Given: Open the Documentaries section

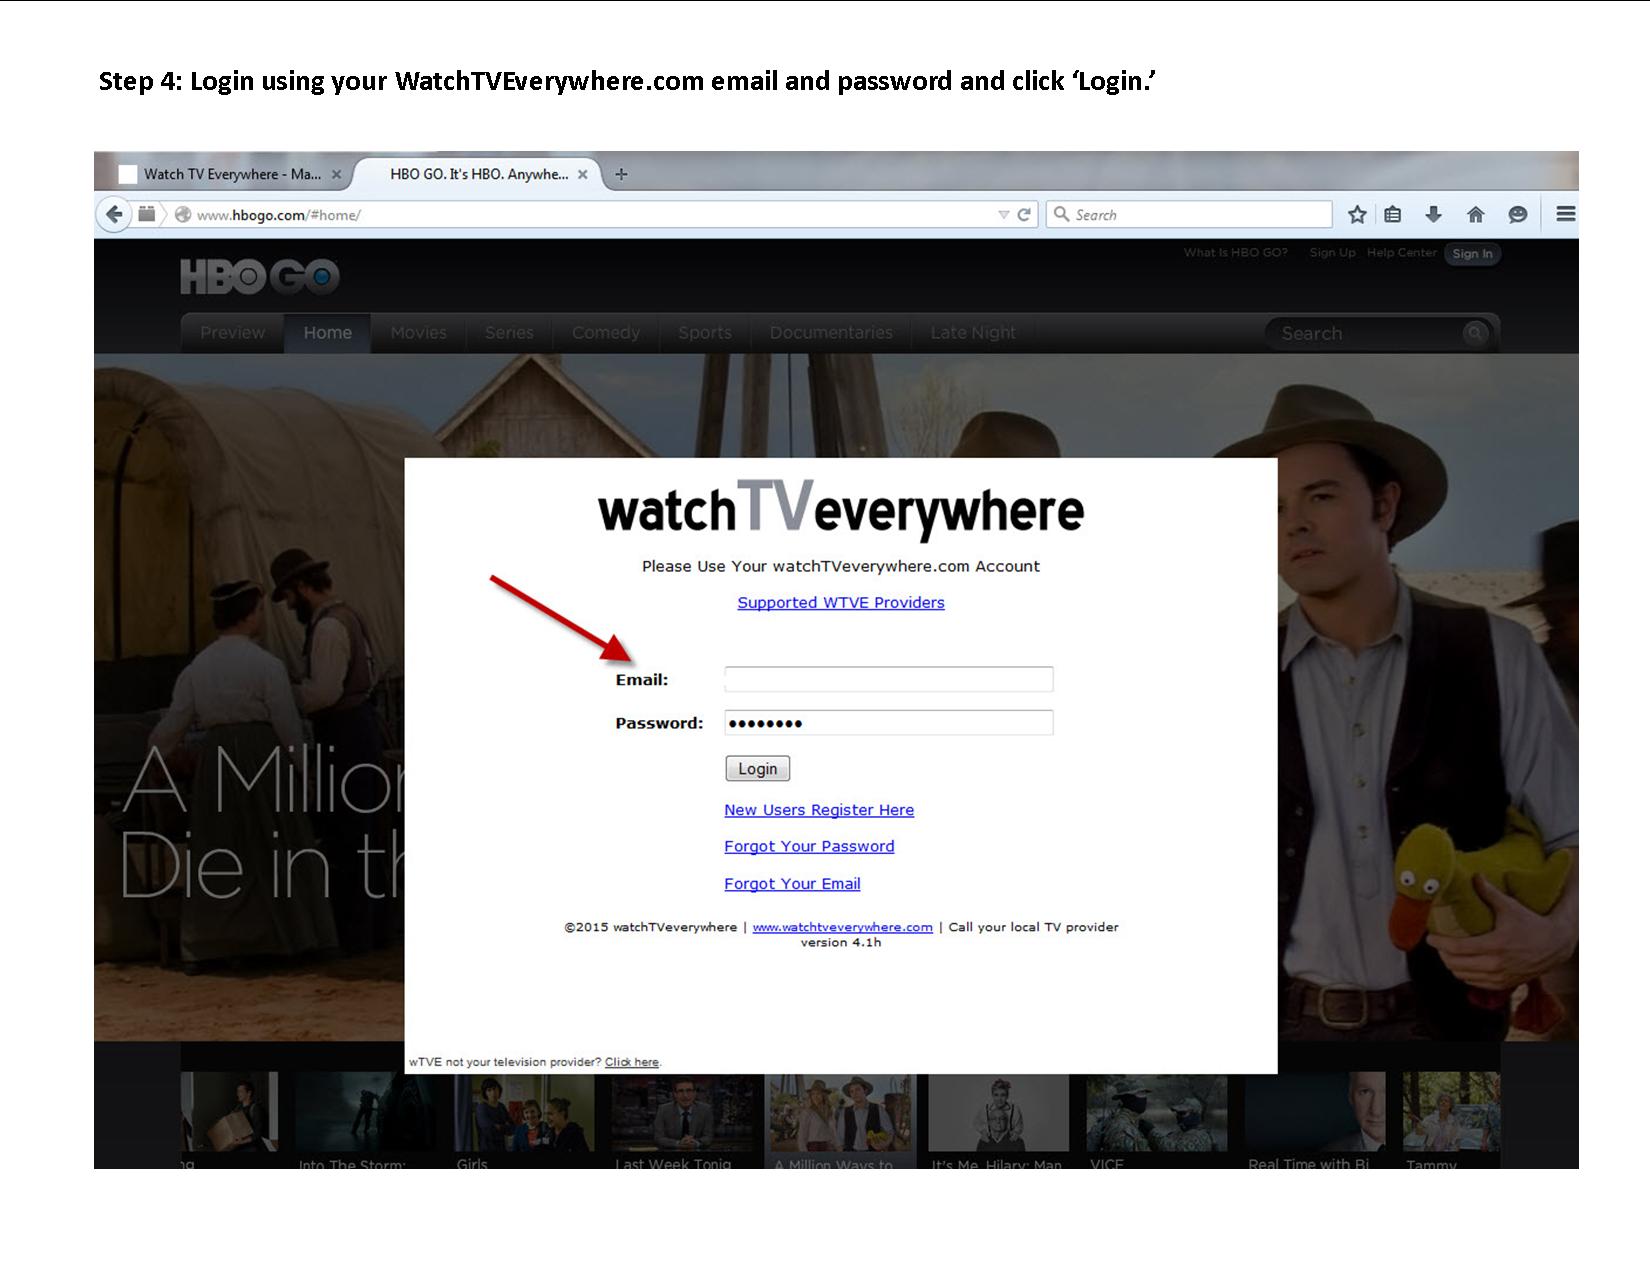Looking at the screenshot, I should point(831,333).
